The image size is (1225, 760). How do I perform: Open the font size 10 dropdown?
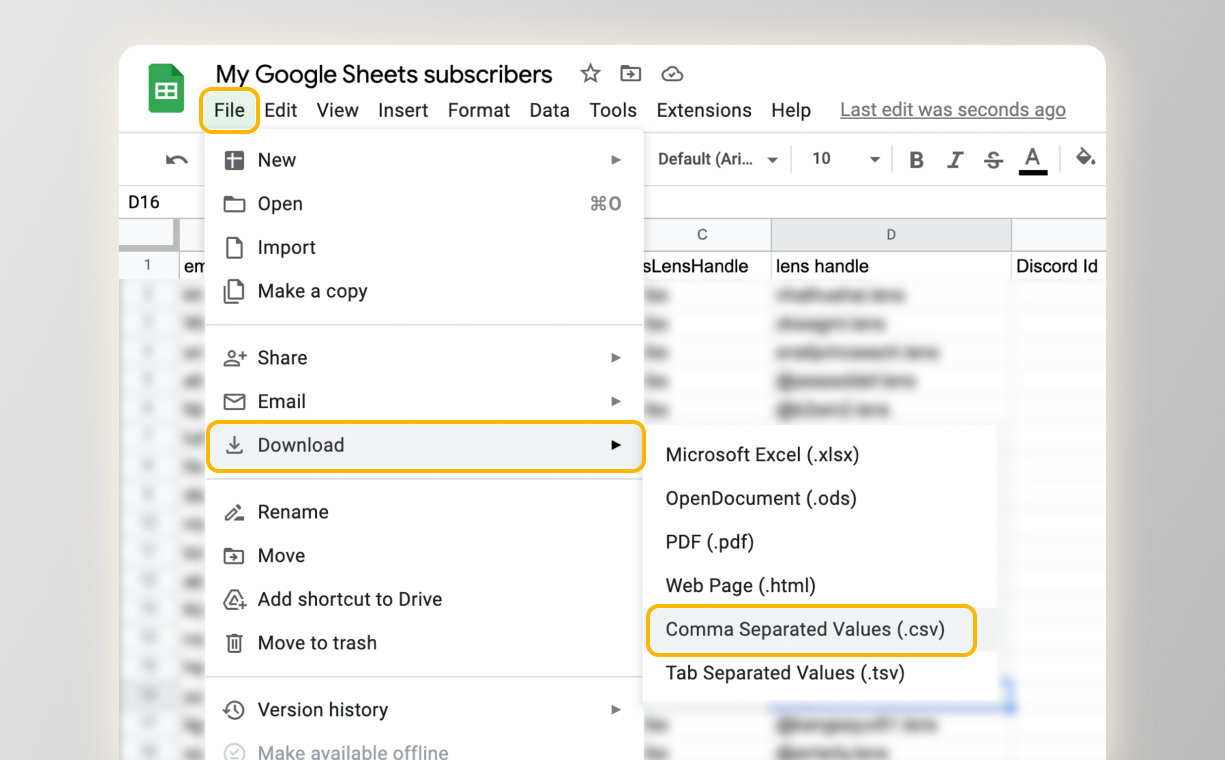pyautogui.click(x=846, y=159)
